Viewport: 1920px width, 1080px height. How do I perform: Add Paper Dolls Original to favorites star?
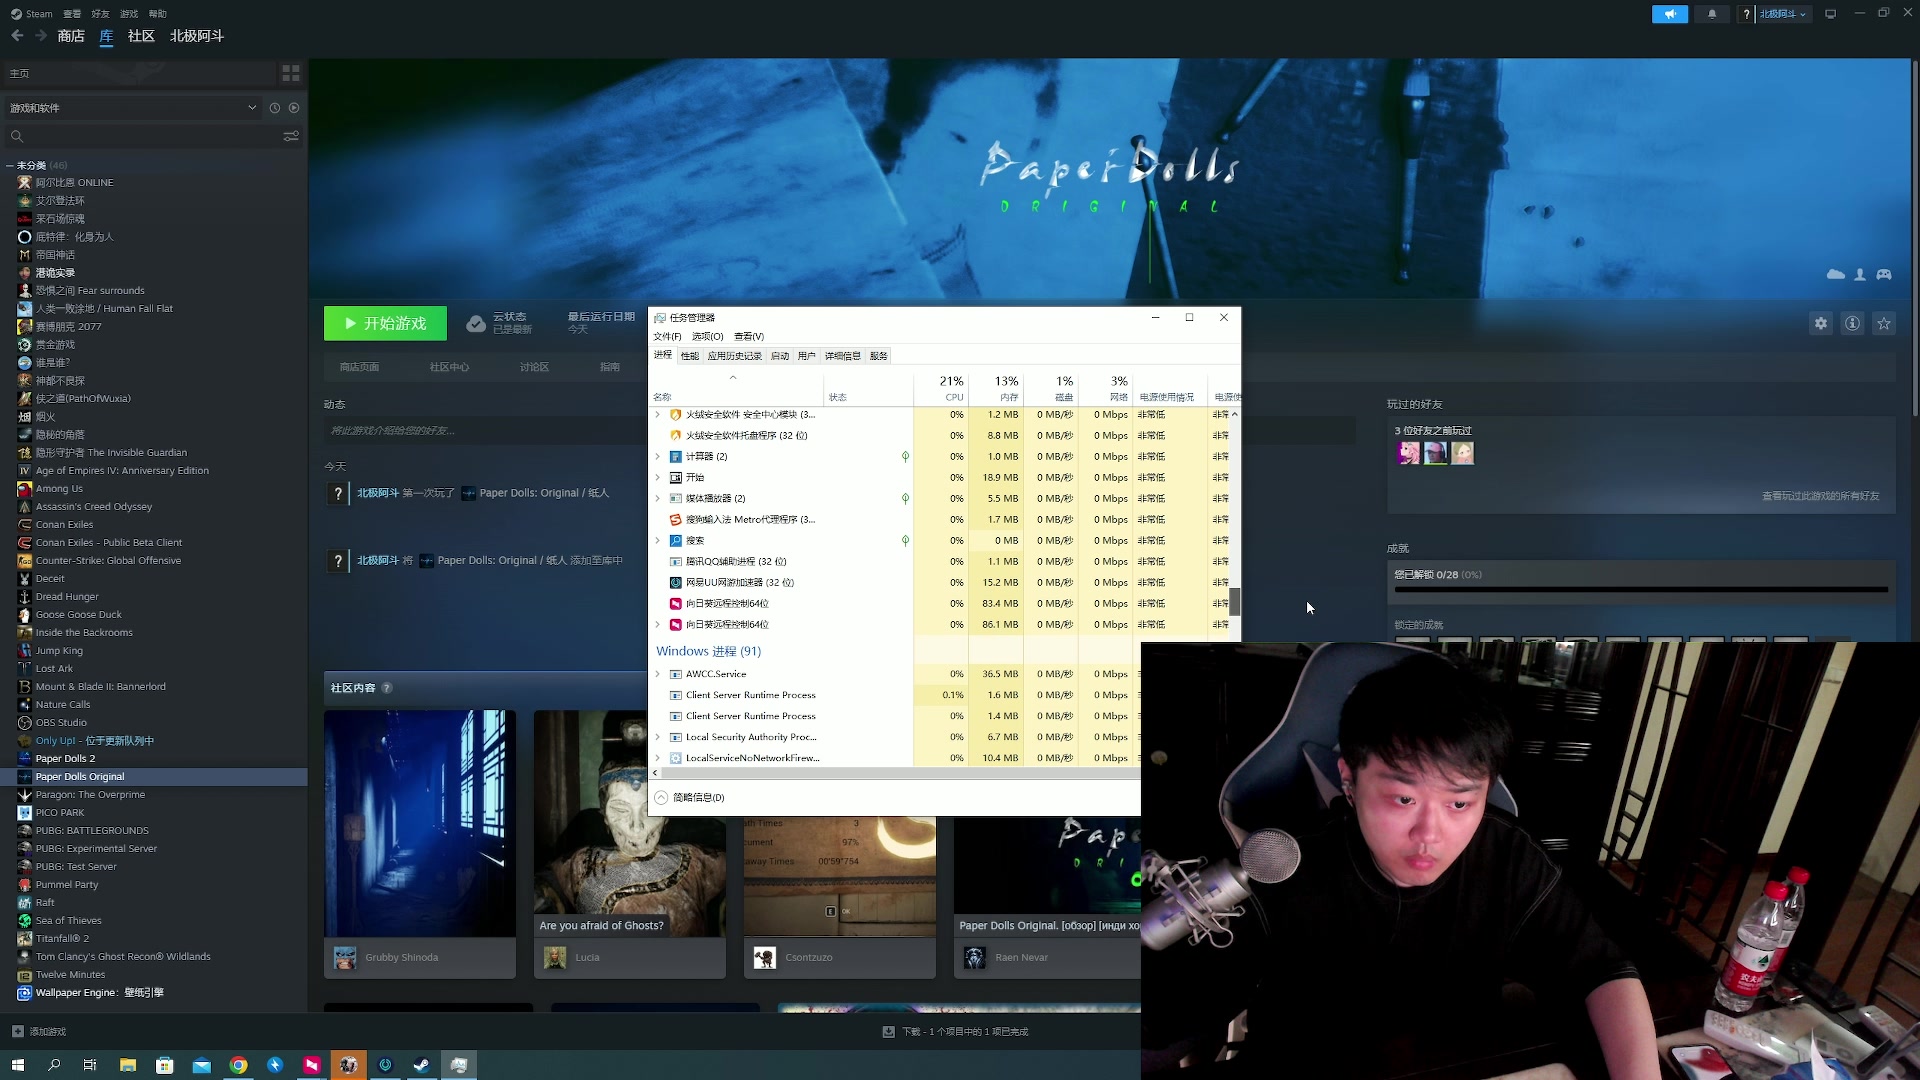1884,324
